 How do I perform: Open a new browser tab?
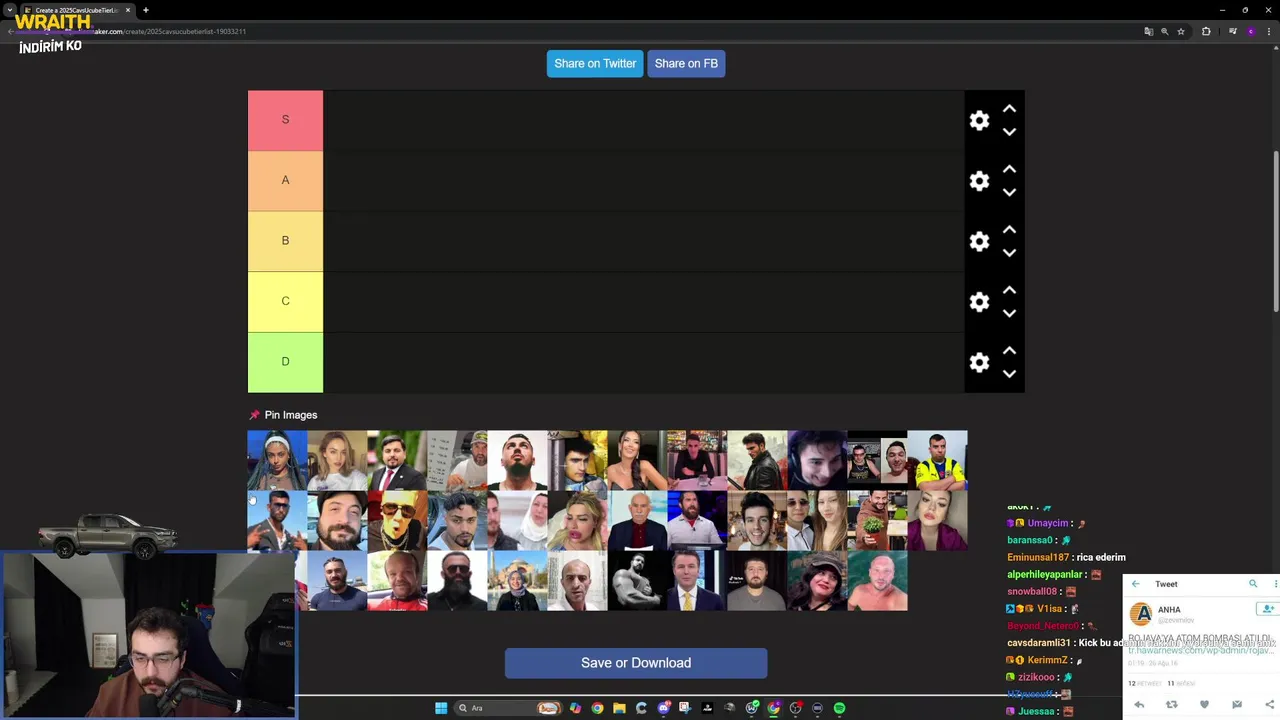pyautogui.click(x=146, y=10)
